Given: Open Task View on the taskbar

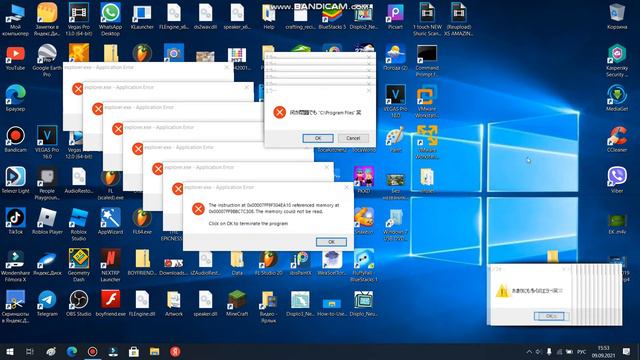Looking at the screenshot, I should [x=30, y=351].
